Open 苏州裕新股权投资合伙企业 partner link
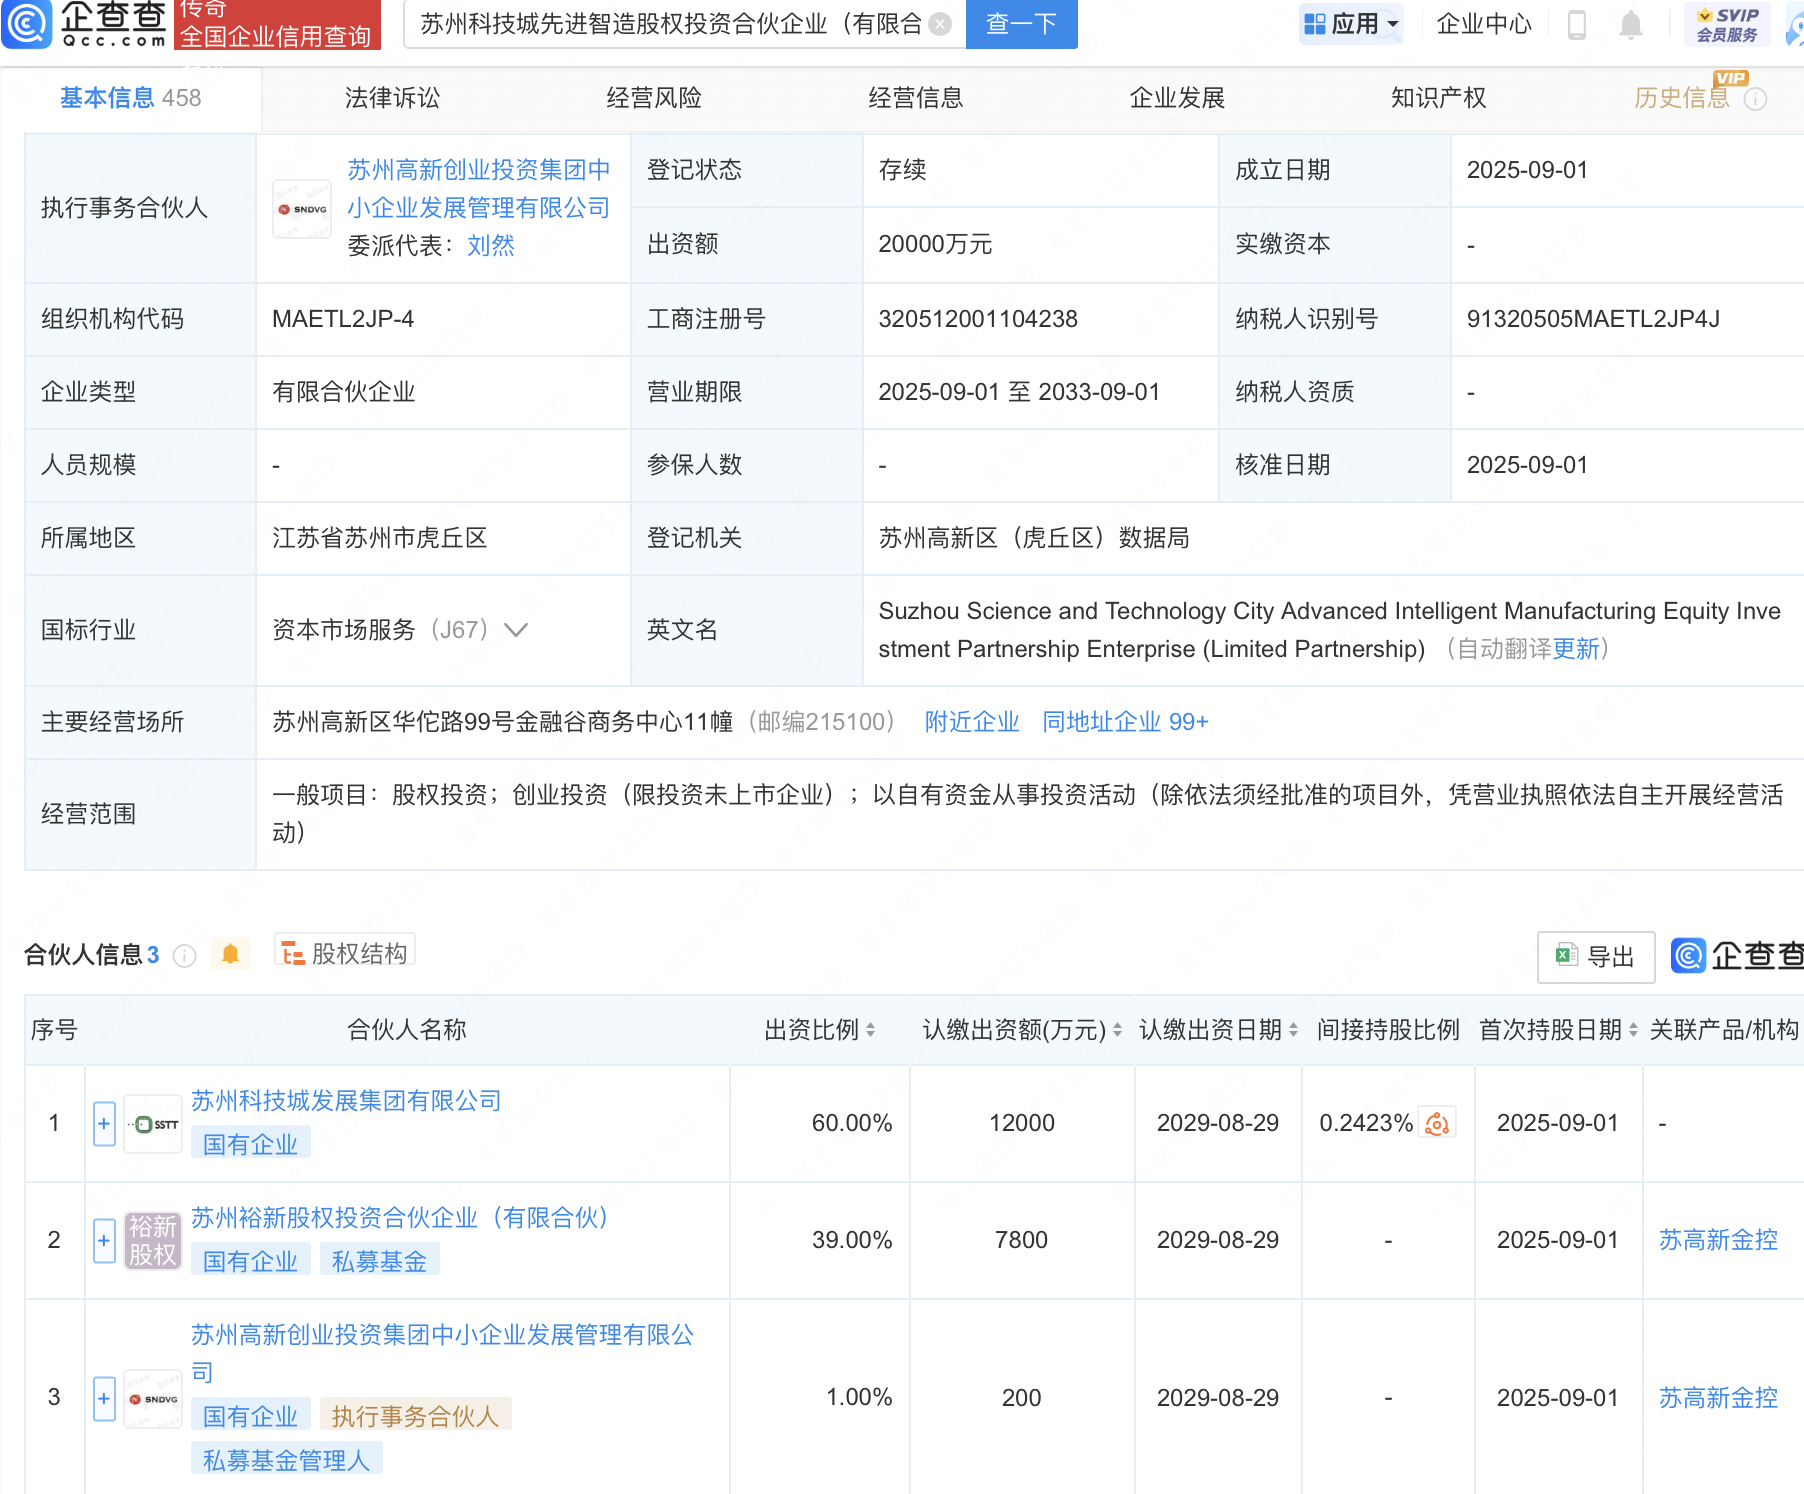 click(x=400, y=1218)
